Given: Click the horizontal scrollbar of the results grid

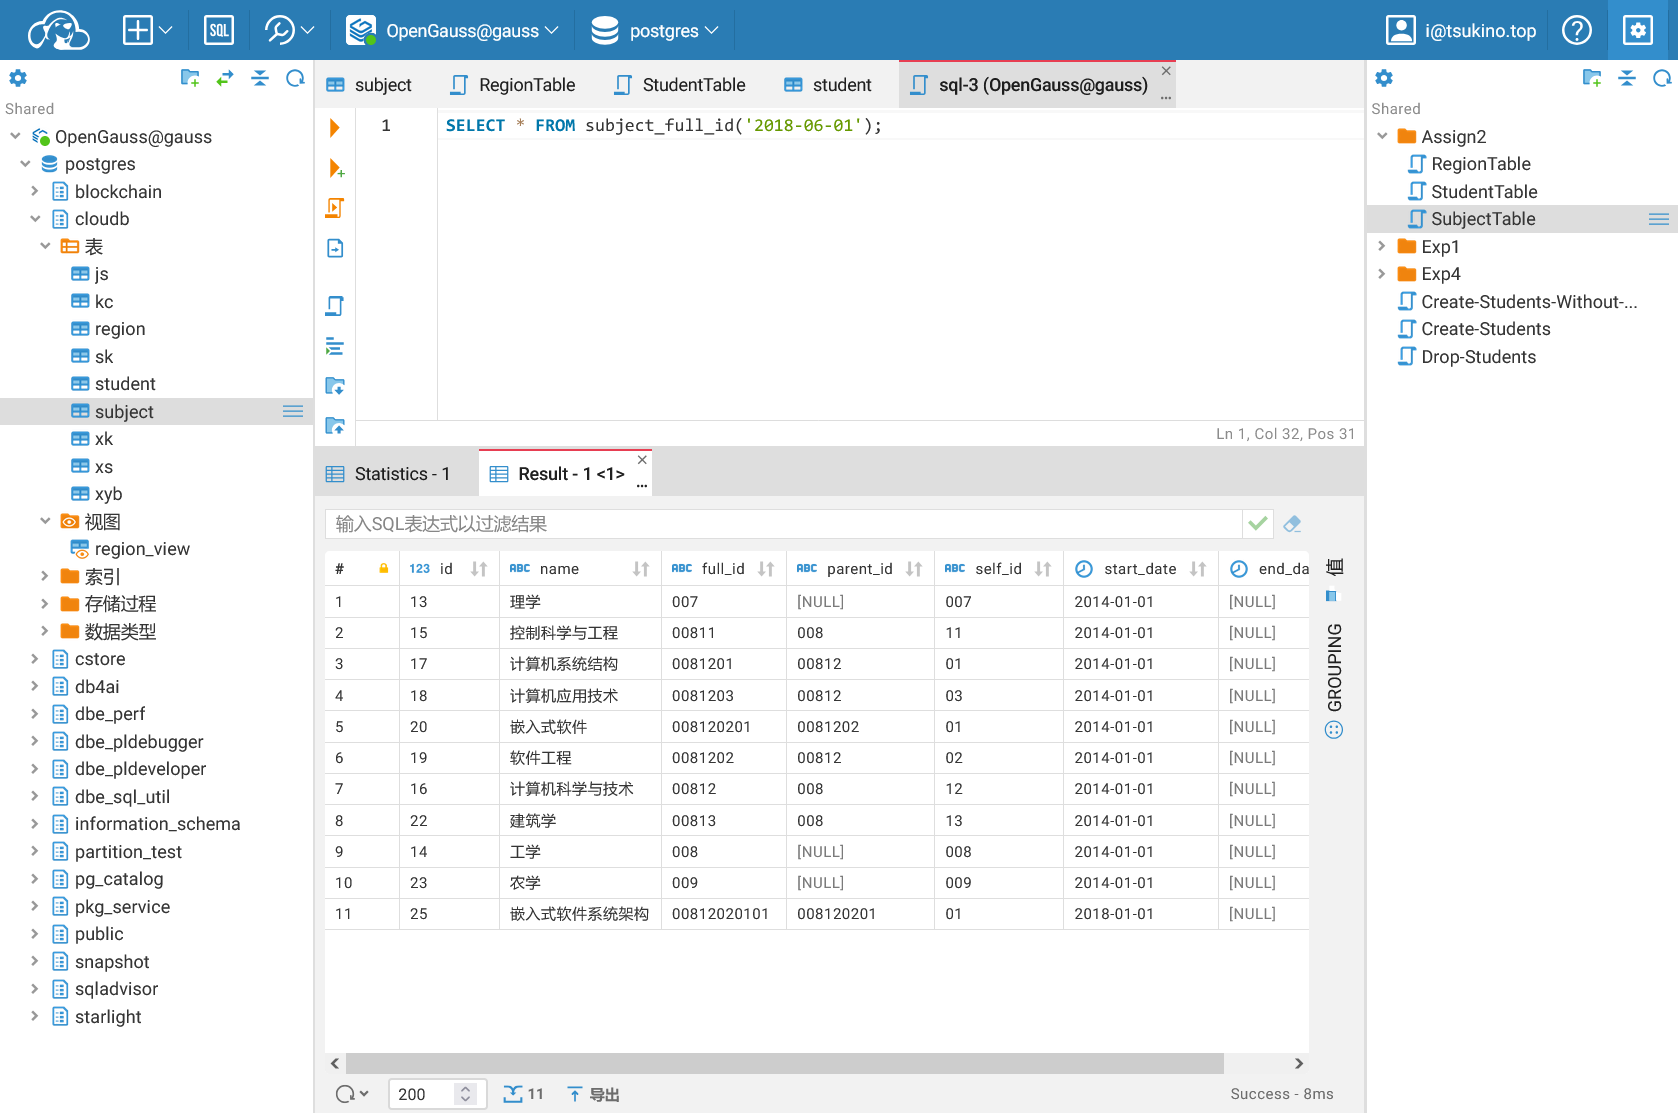Looking at the screenshot, I should coord(784,1063).
